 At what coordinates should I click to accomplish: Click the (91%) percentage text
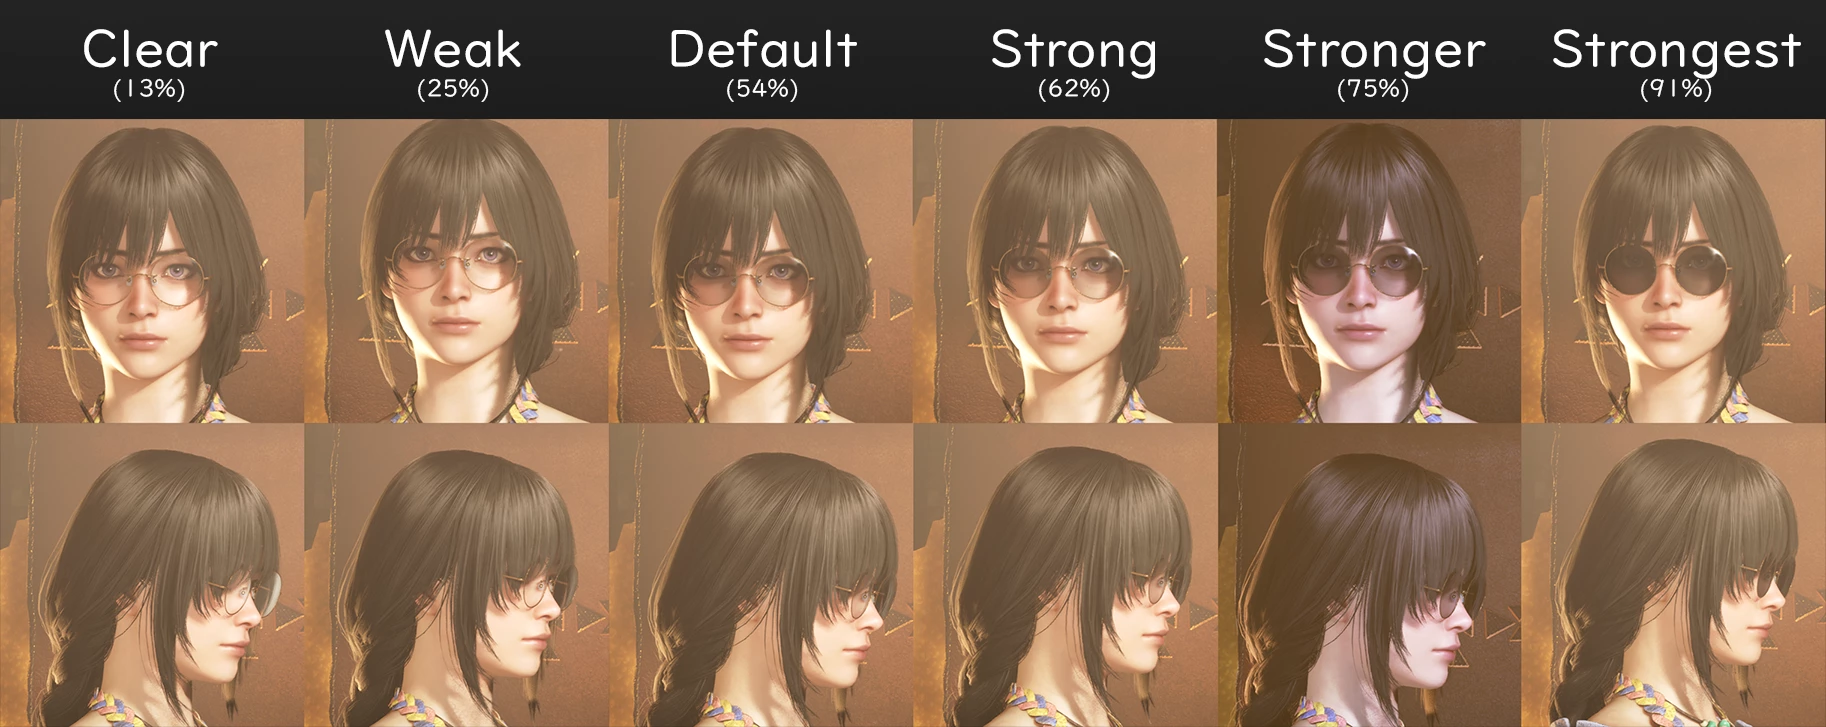point(1676,89)
